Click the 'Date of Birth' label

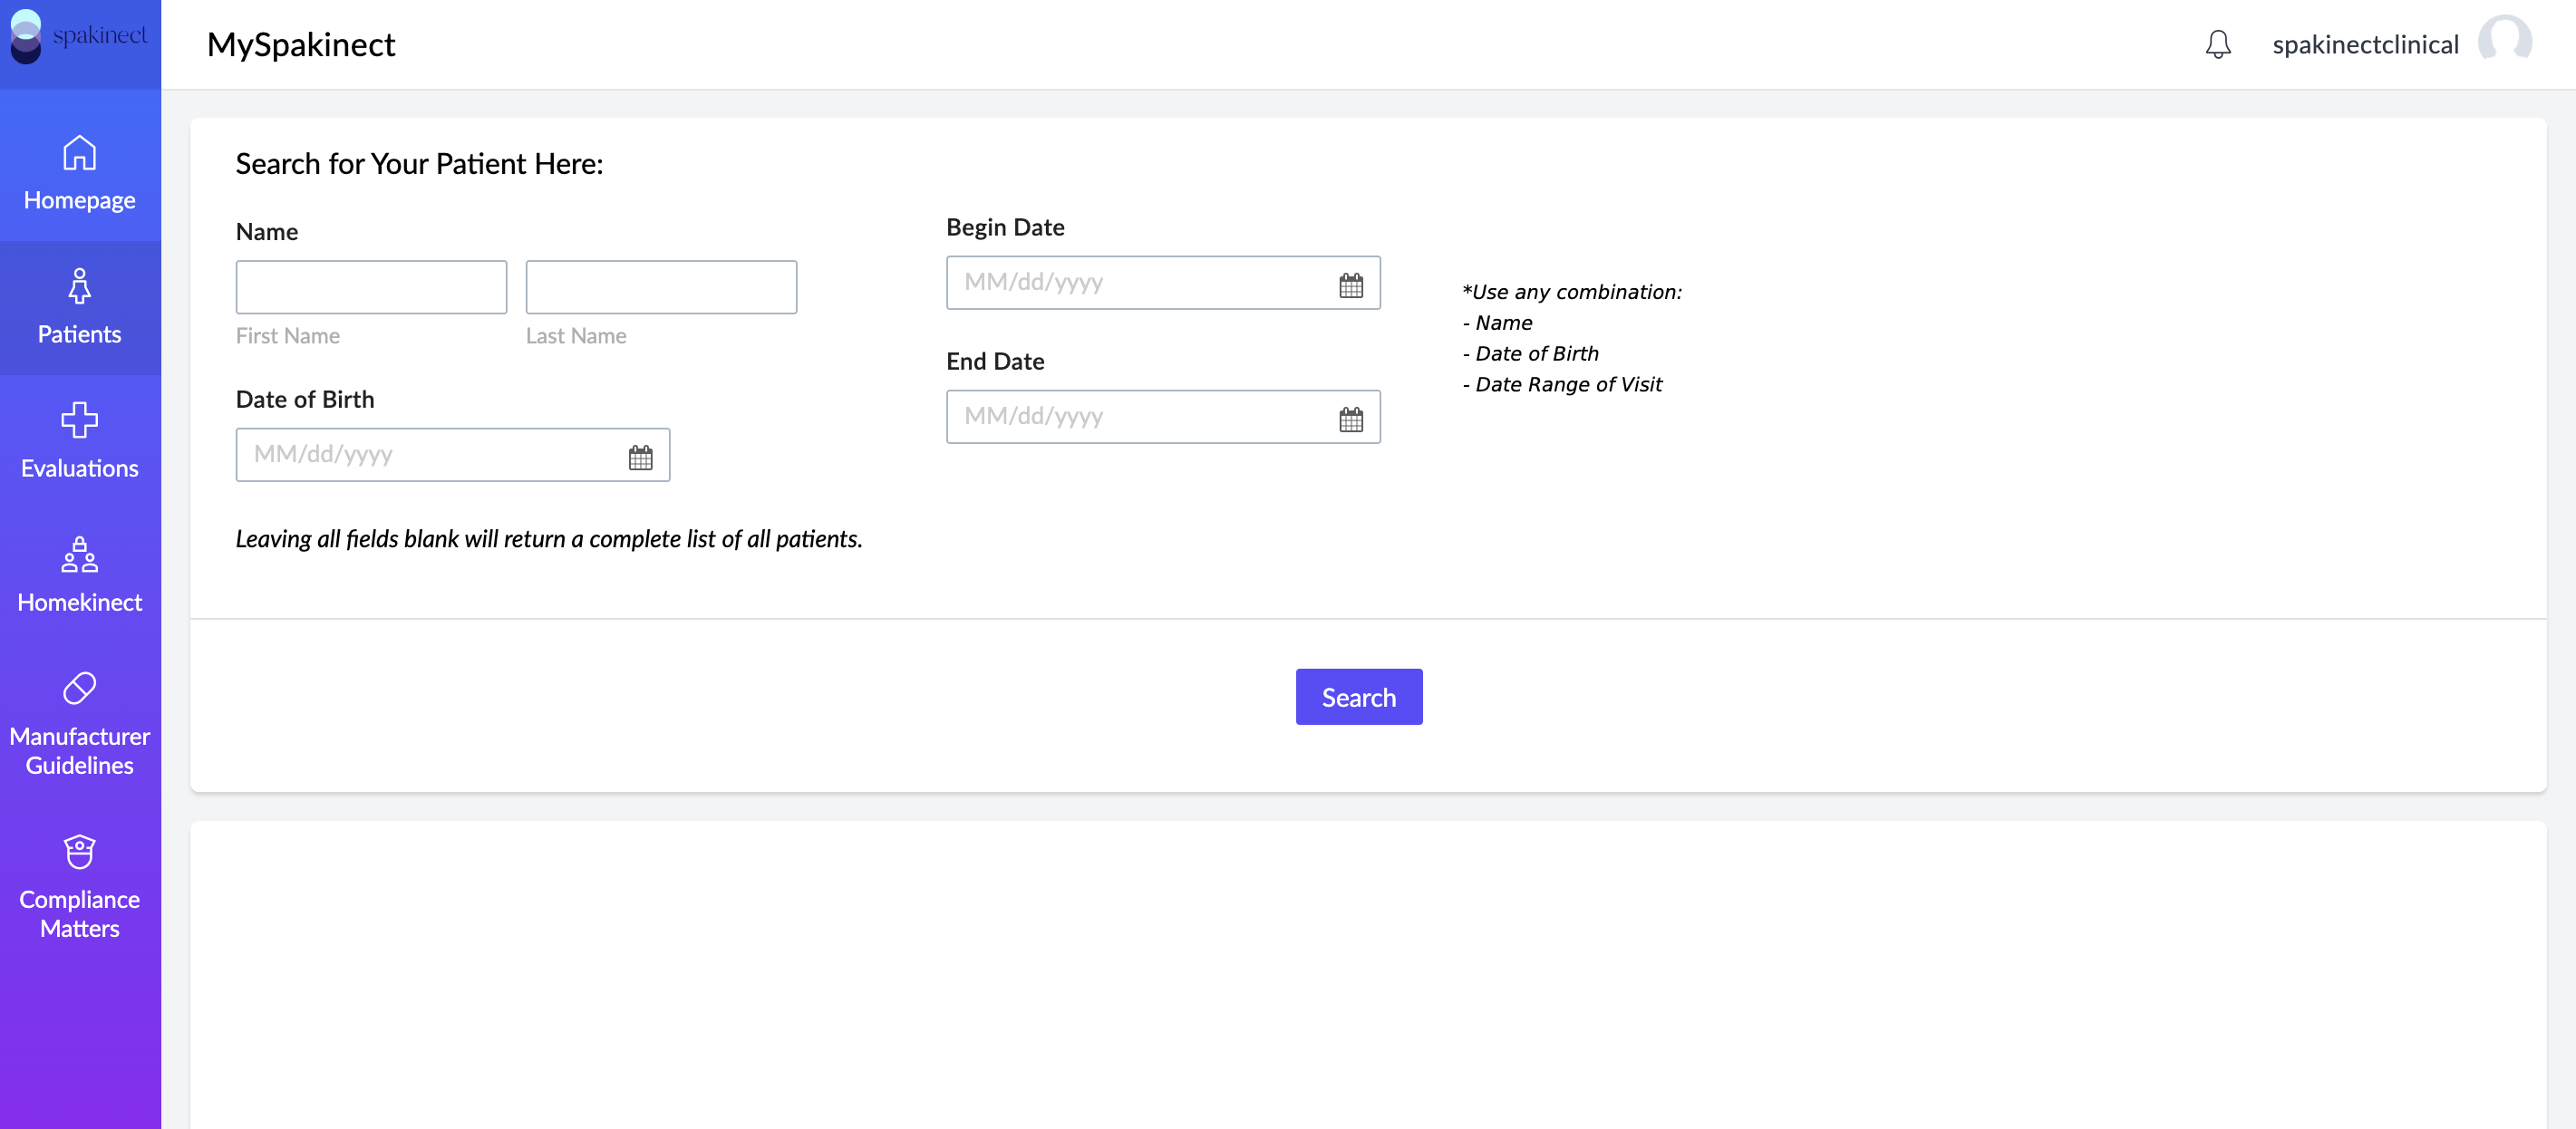305,399
